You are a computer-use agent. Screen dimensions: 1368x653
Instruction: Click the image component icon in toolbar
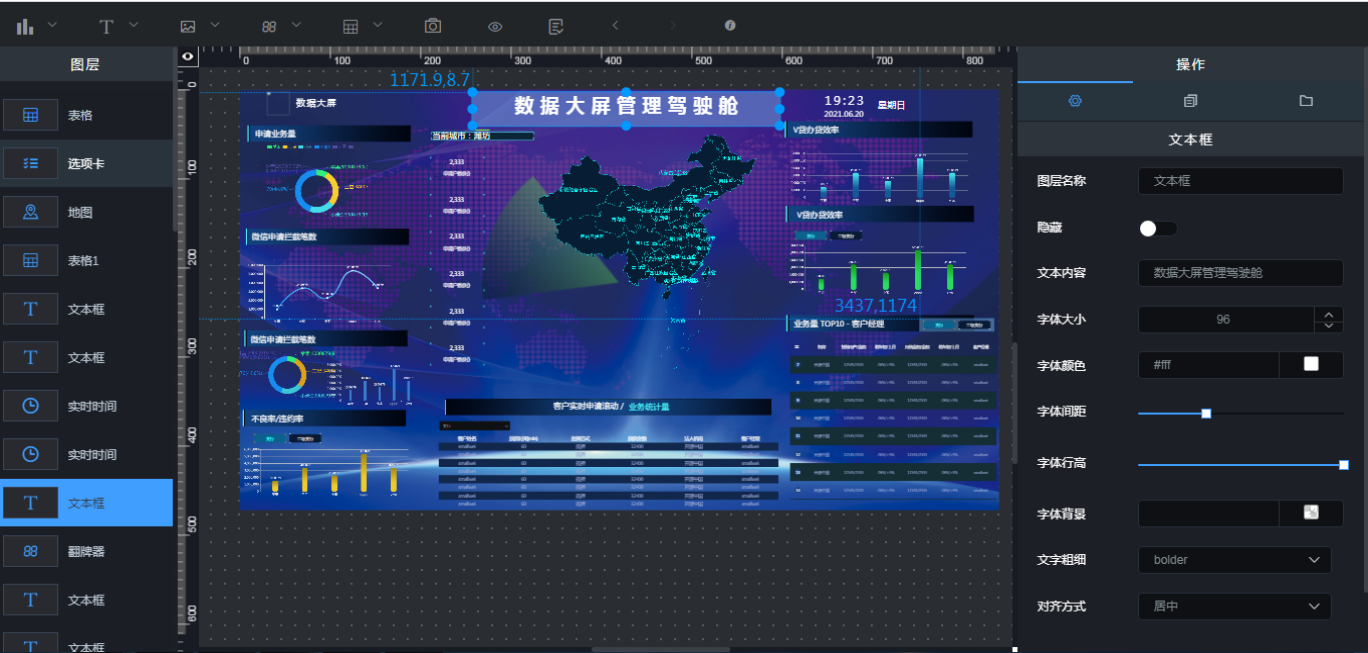187,26
